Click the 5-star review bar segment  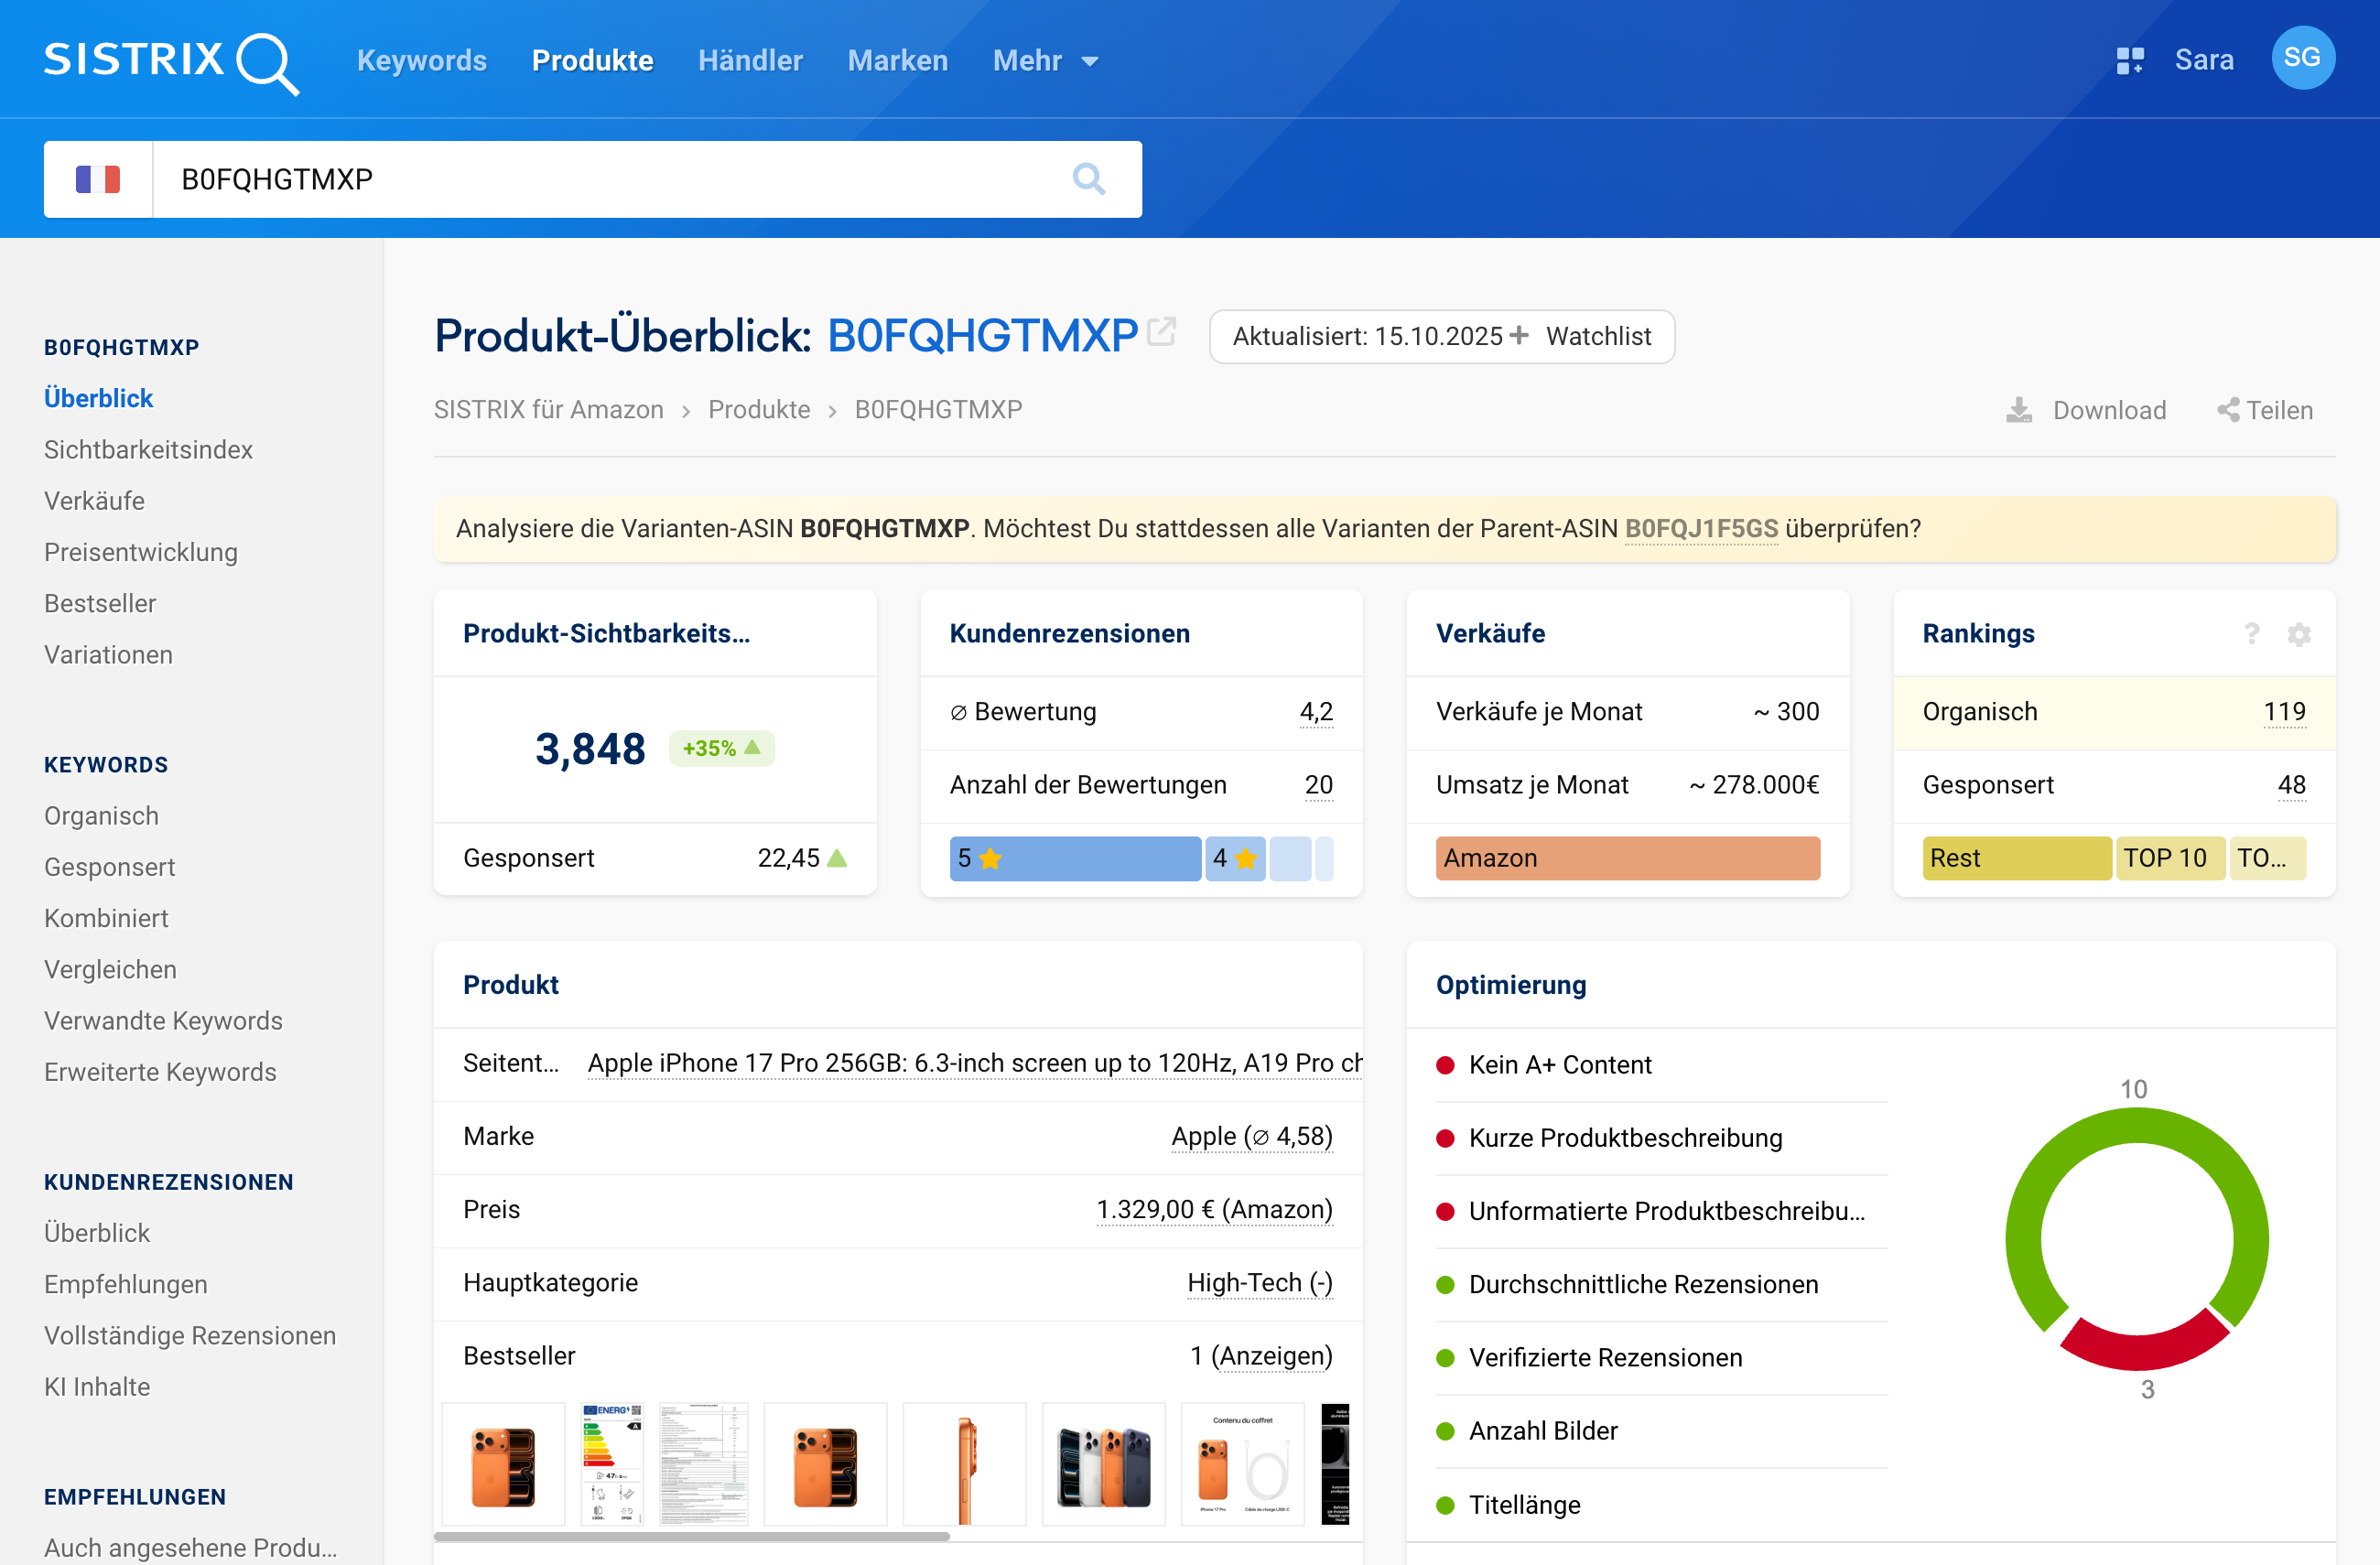pos(1074,858)
